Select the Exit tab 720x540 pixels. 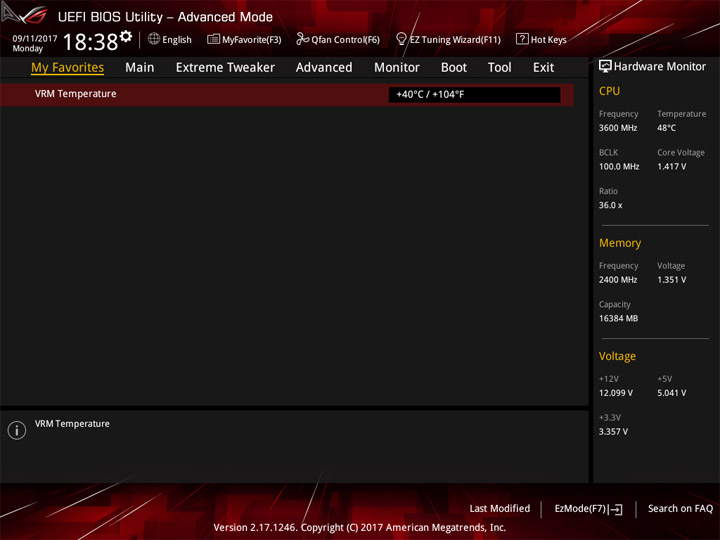543,68
